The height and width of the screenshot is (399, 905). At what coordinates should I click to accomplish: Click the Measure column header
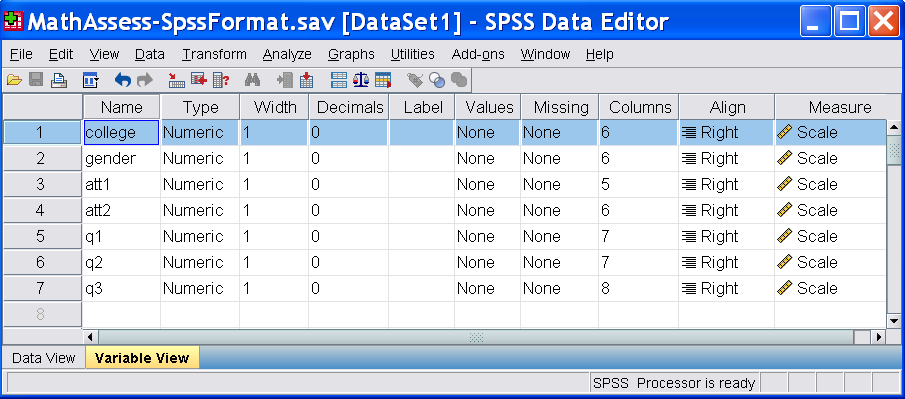click(830, 107)
